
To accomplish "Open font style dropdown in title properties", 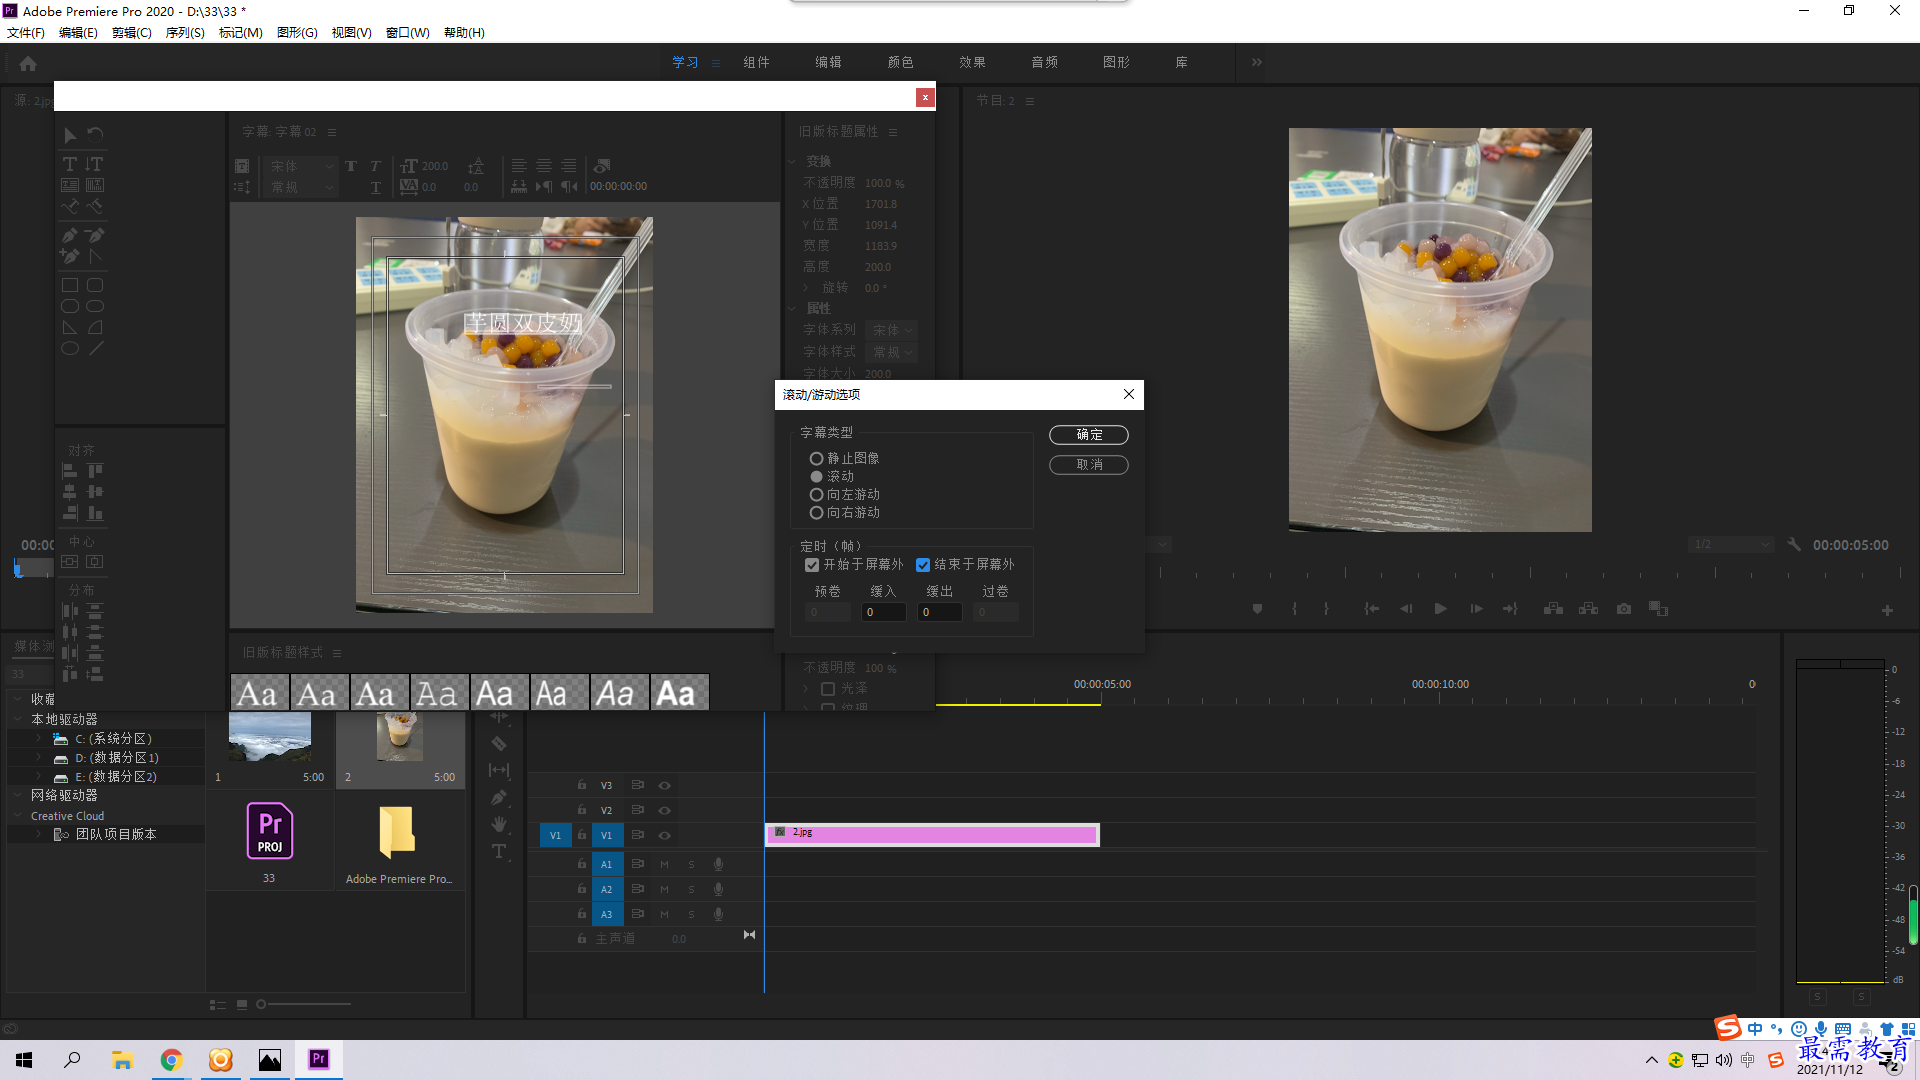I will [891, 352].
